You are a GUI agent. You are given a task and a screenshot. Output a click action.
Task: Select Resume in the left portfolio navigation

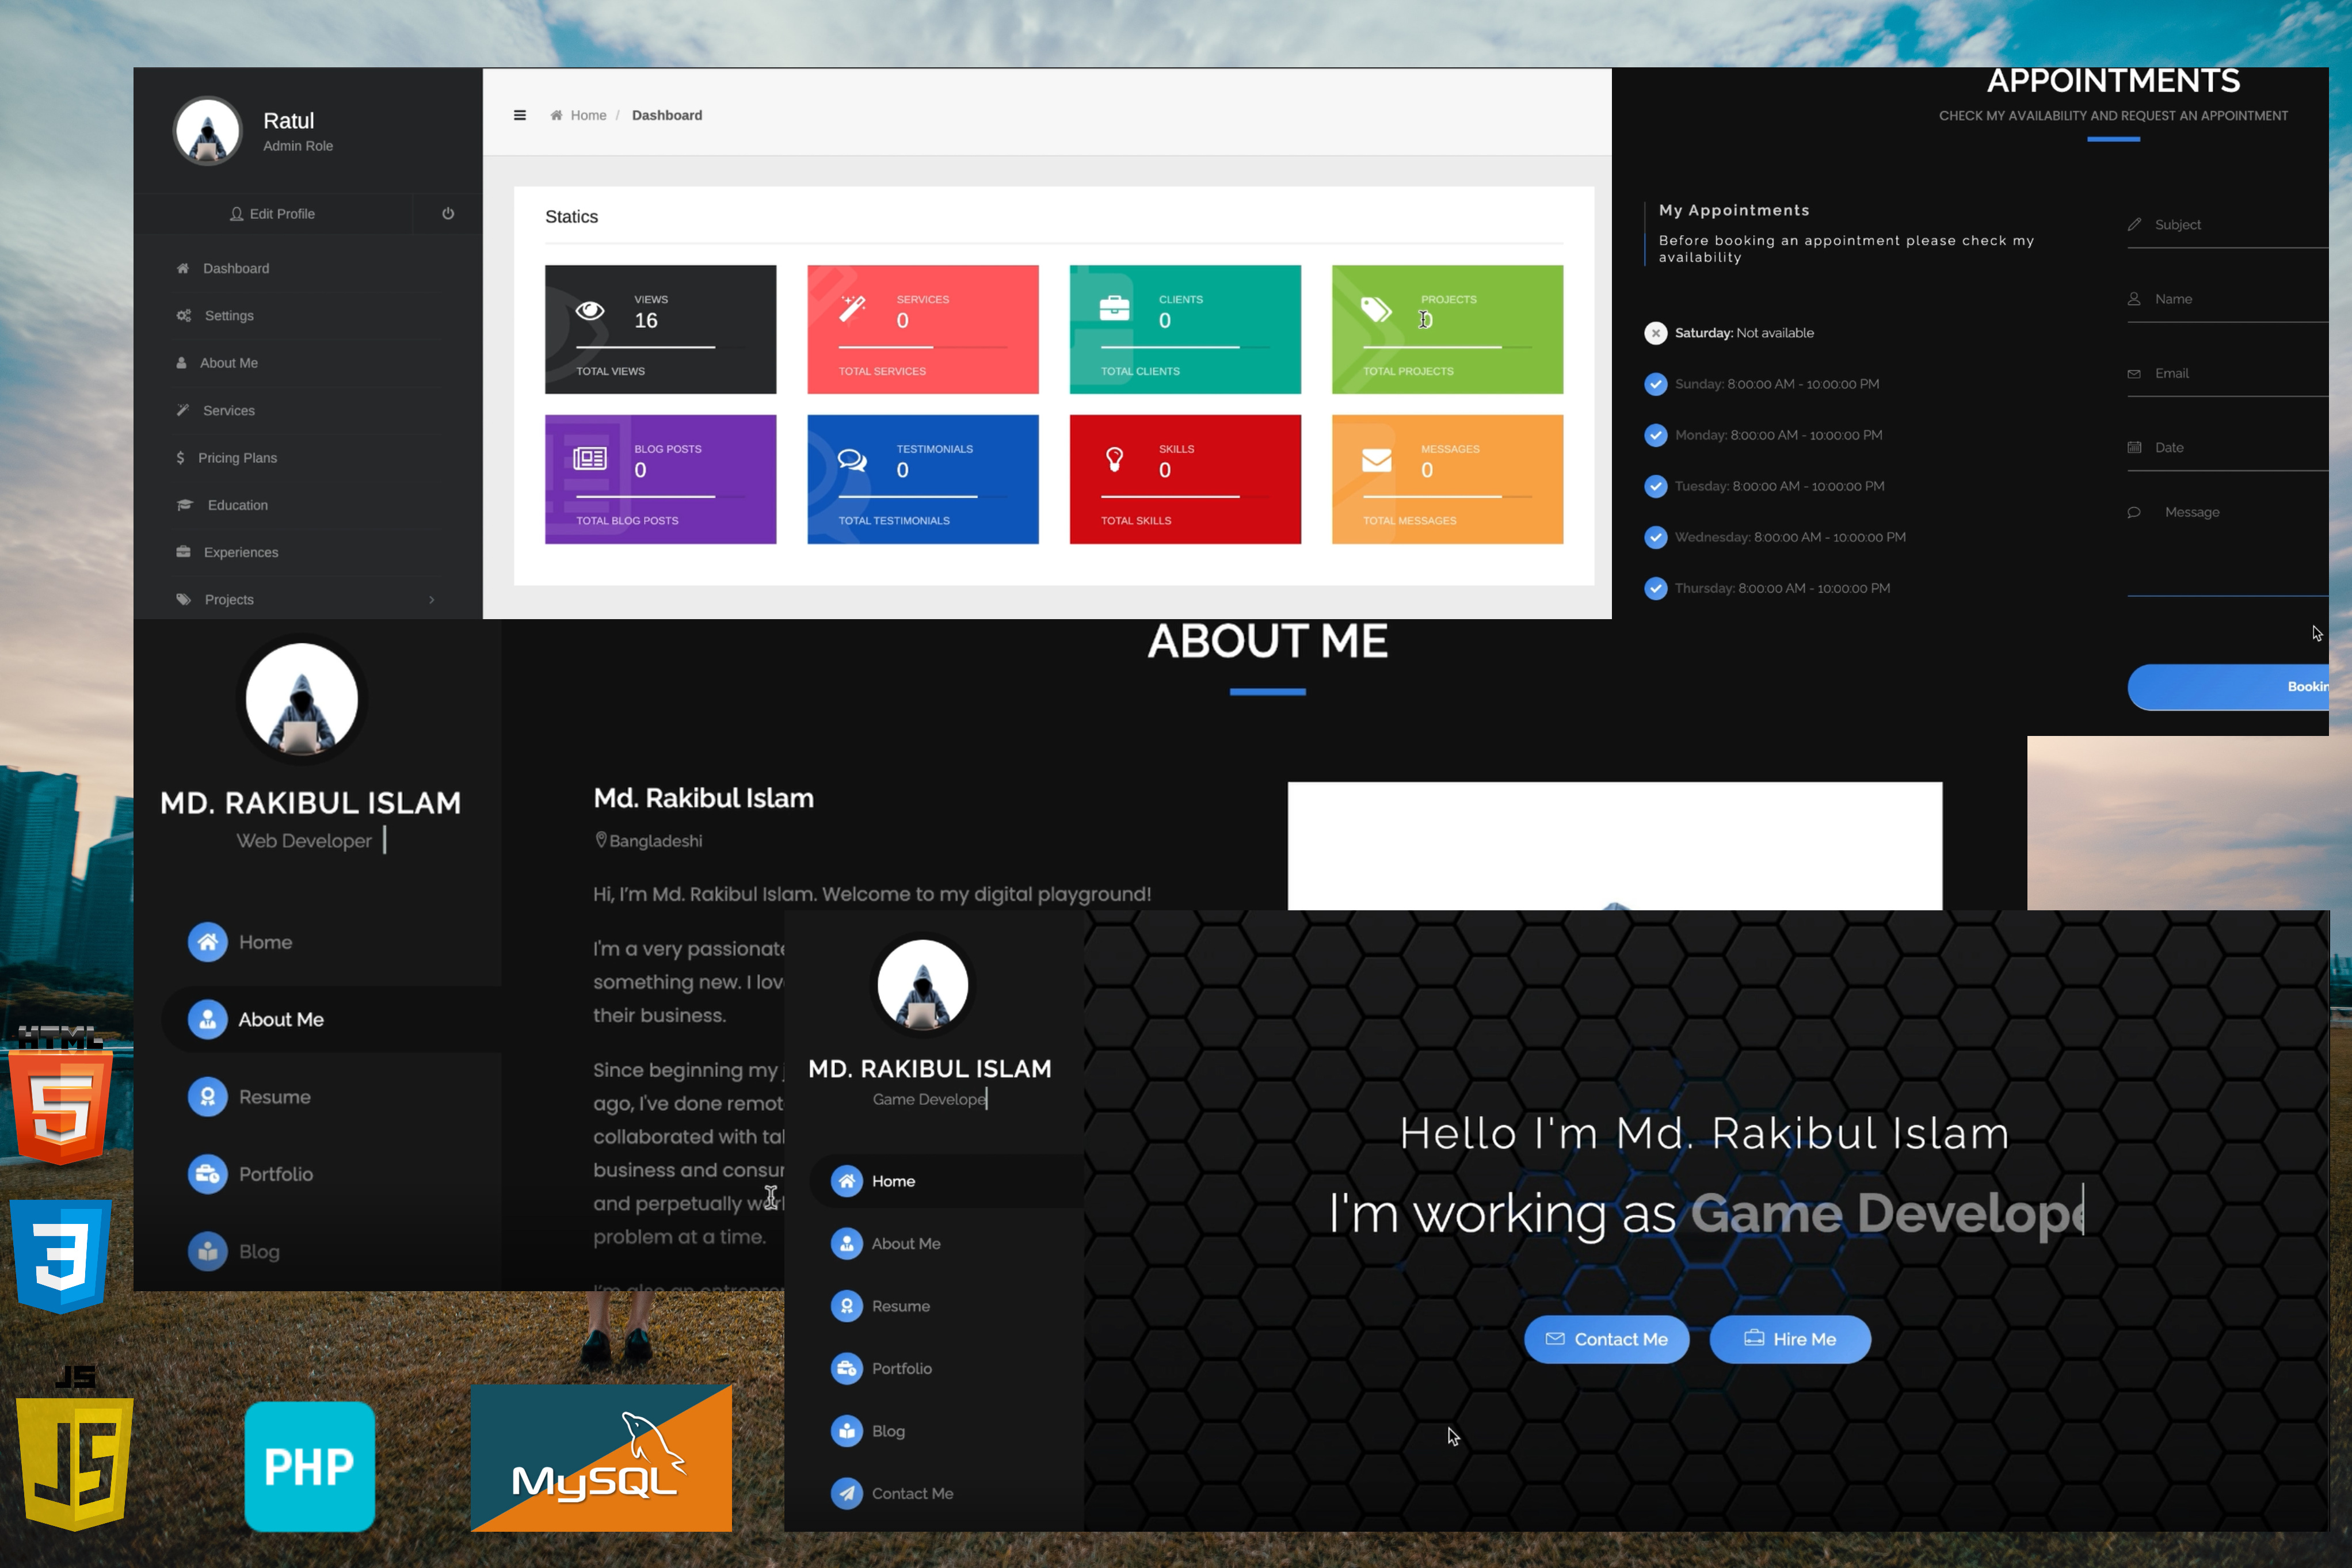pyautogui.click(x=274, y=1097)
